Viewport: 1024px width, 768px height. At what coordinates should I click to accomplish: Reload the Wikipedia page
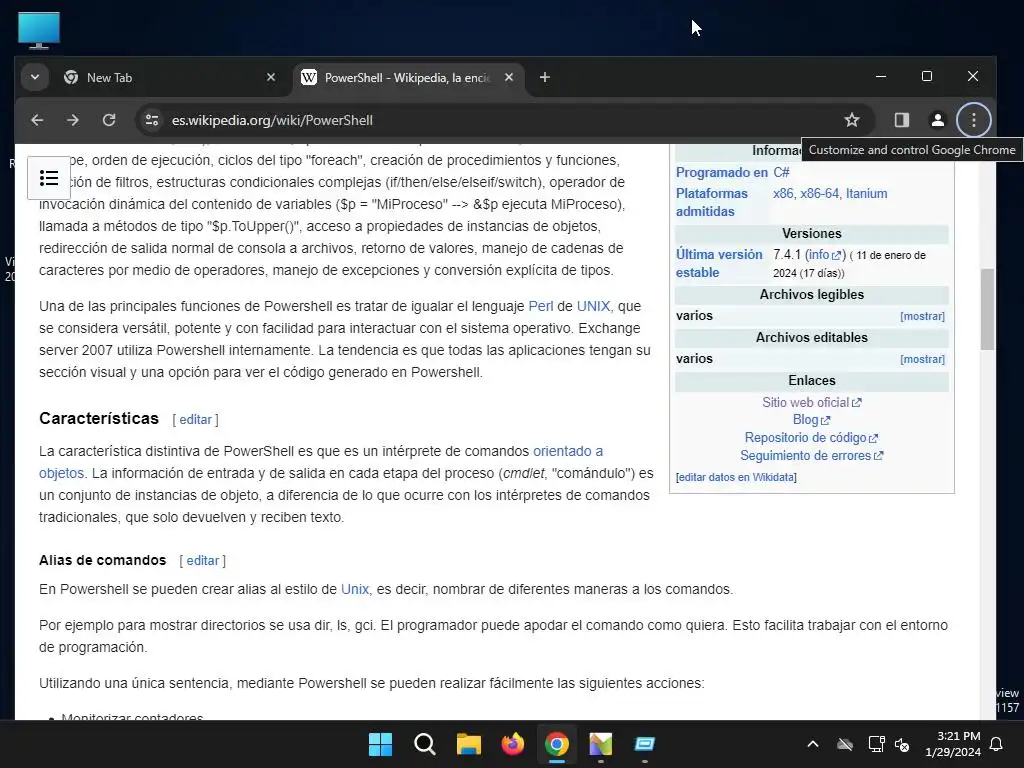click(109, 120)
